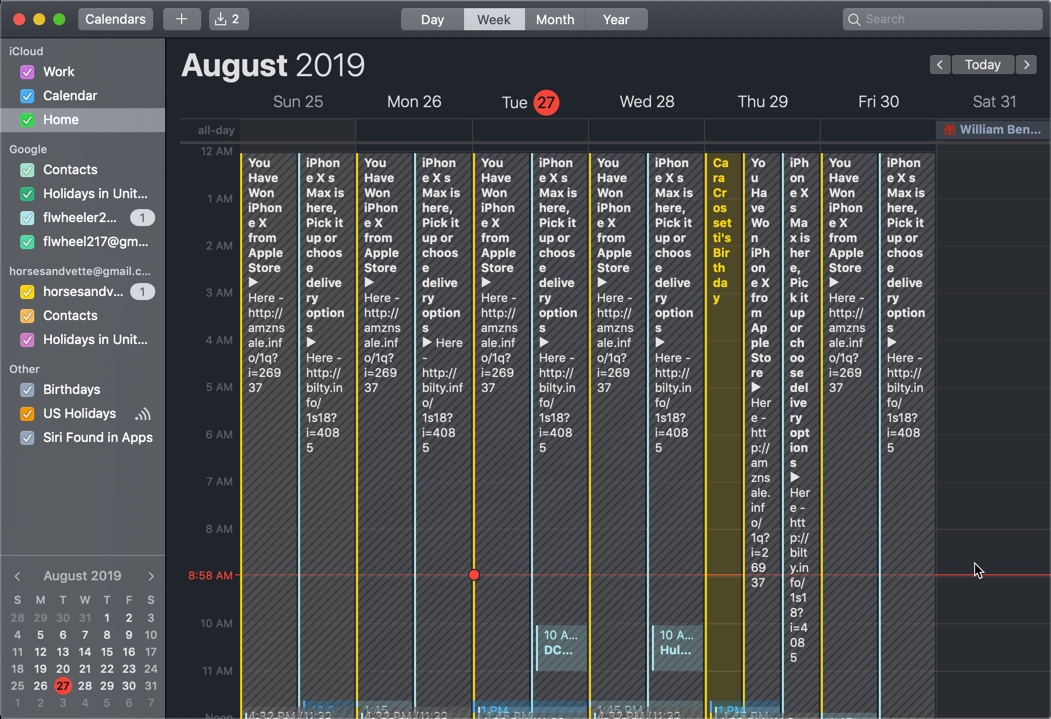Select the Mon 26 day header
The height and width of the screenshot is (719, 1051).
point(414,102)
